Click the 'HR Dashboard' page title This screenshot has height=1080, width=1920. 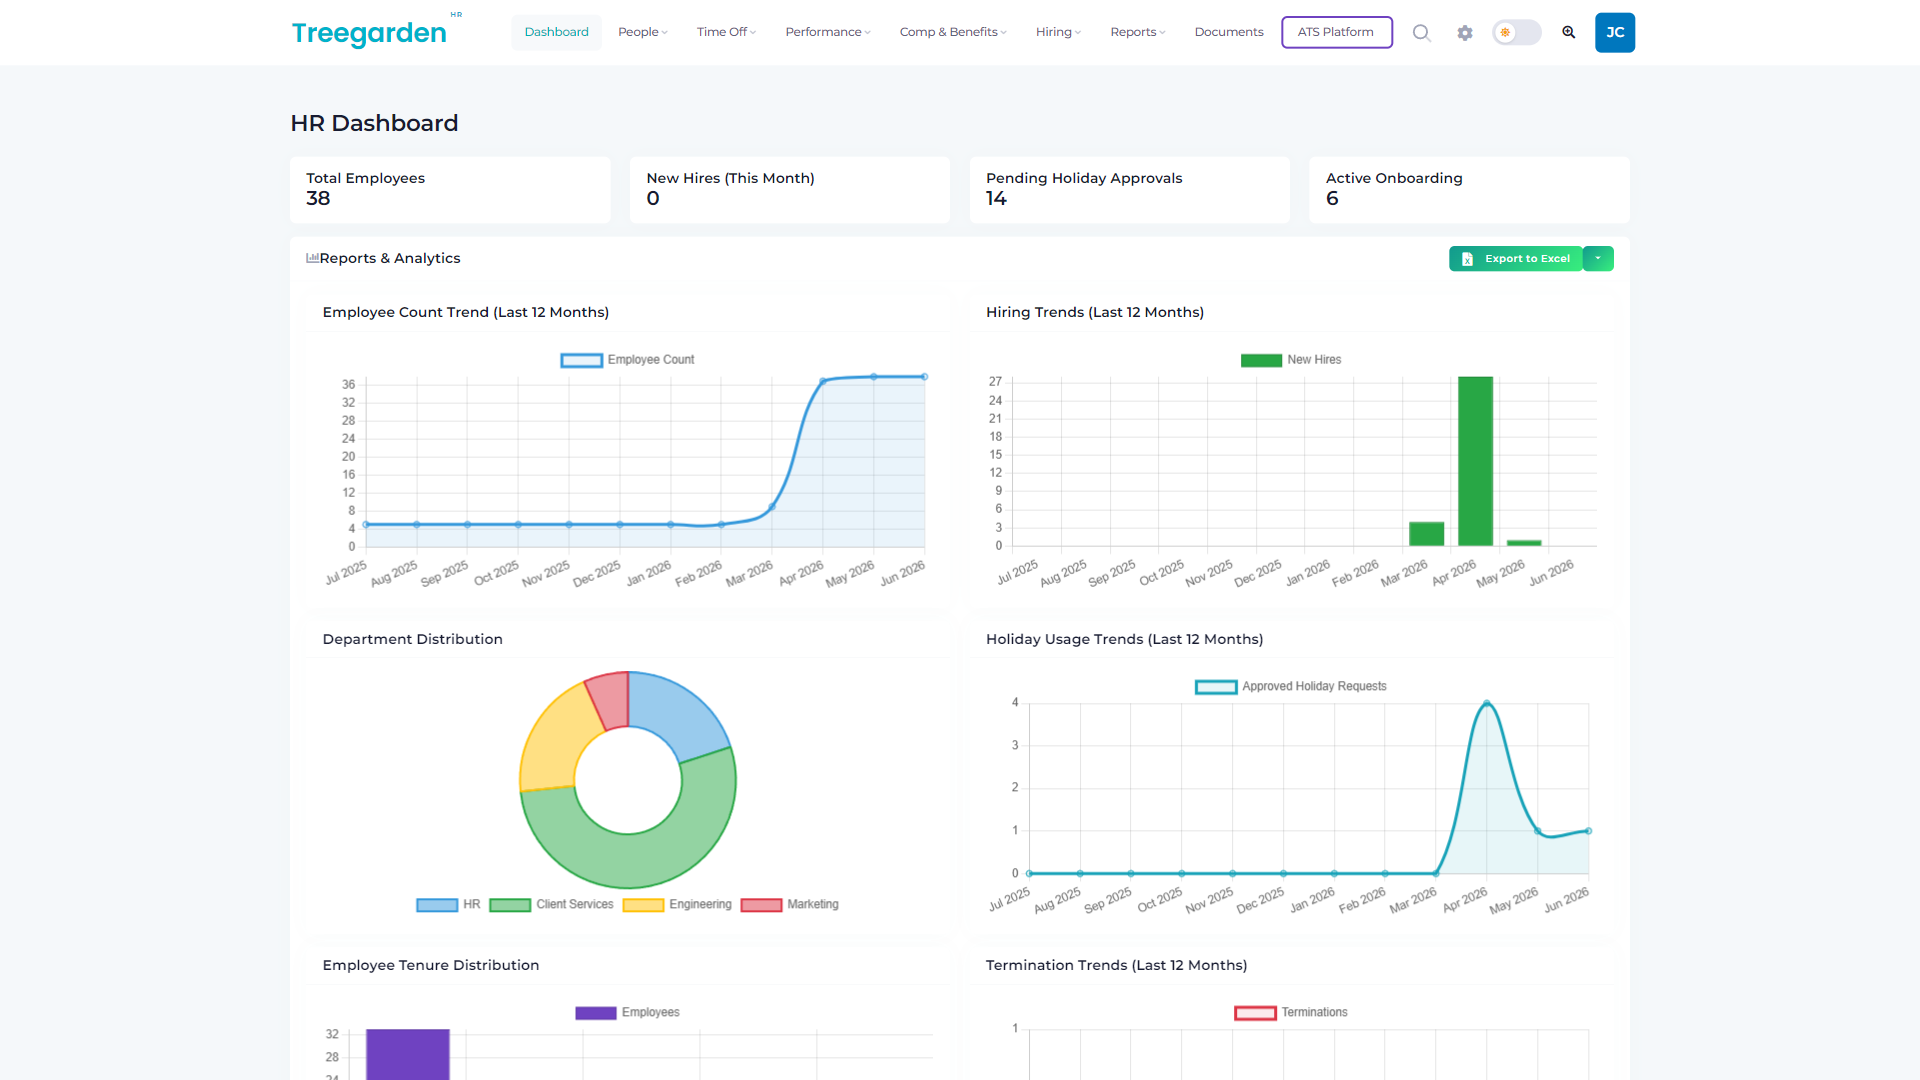(374, 123)
